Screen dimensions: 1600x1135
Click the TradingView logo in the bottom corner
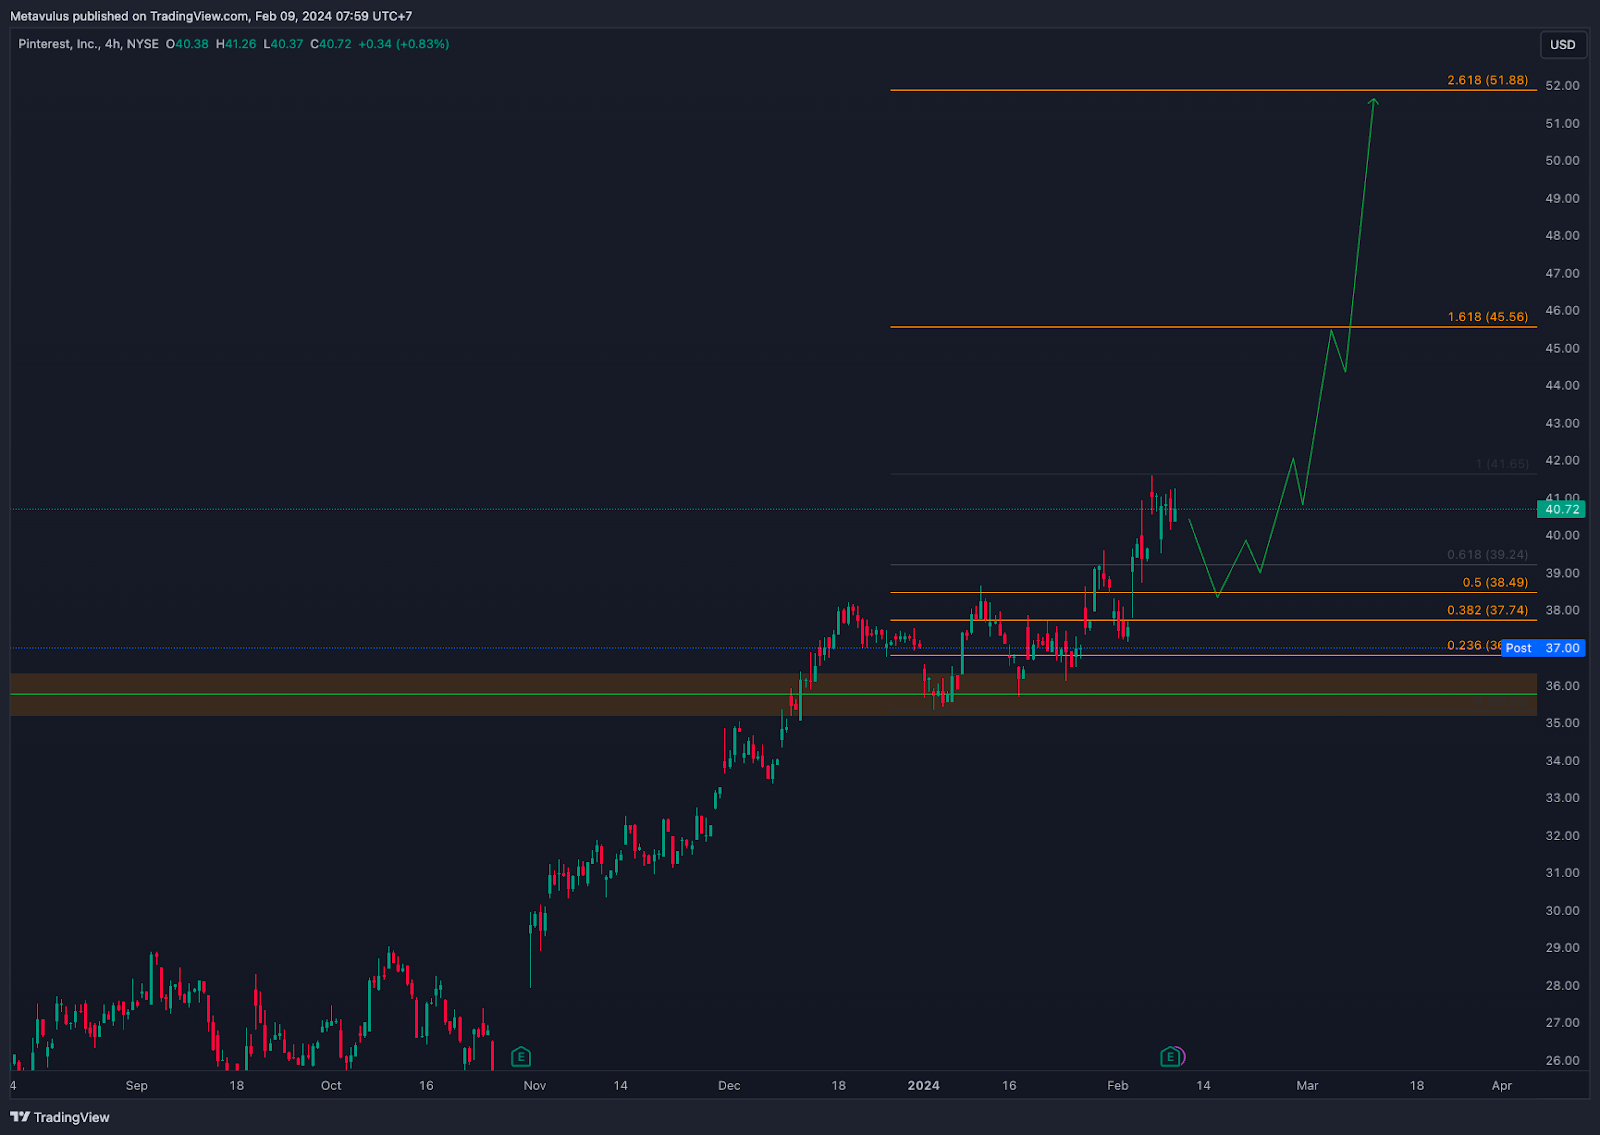tap(60, 1117)
